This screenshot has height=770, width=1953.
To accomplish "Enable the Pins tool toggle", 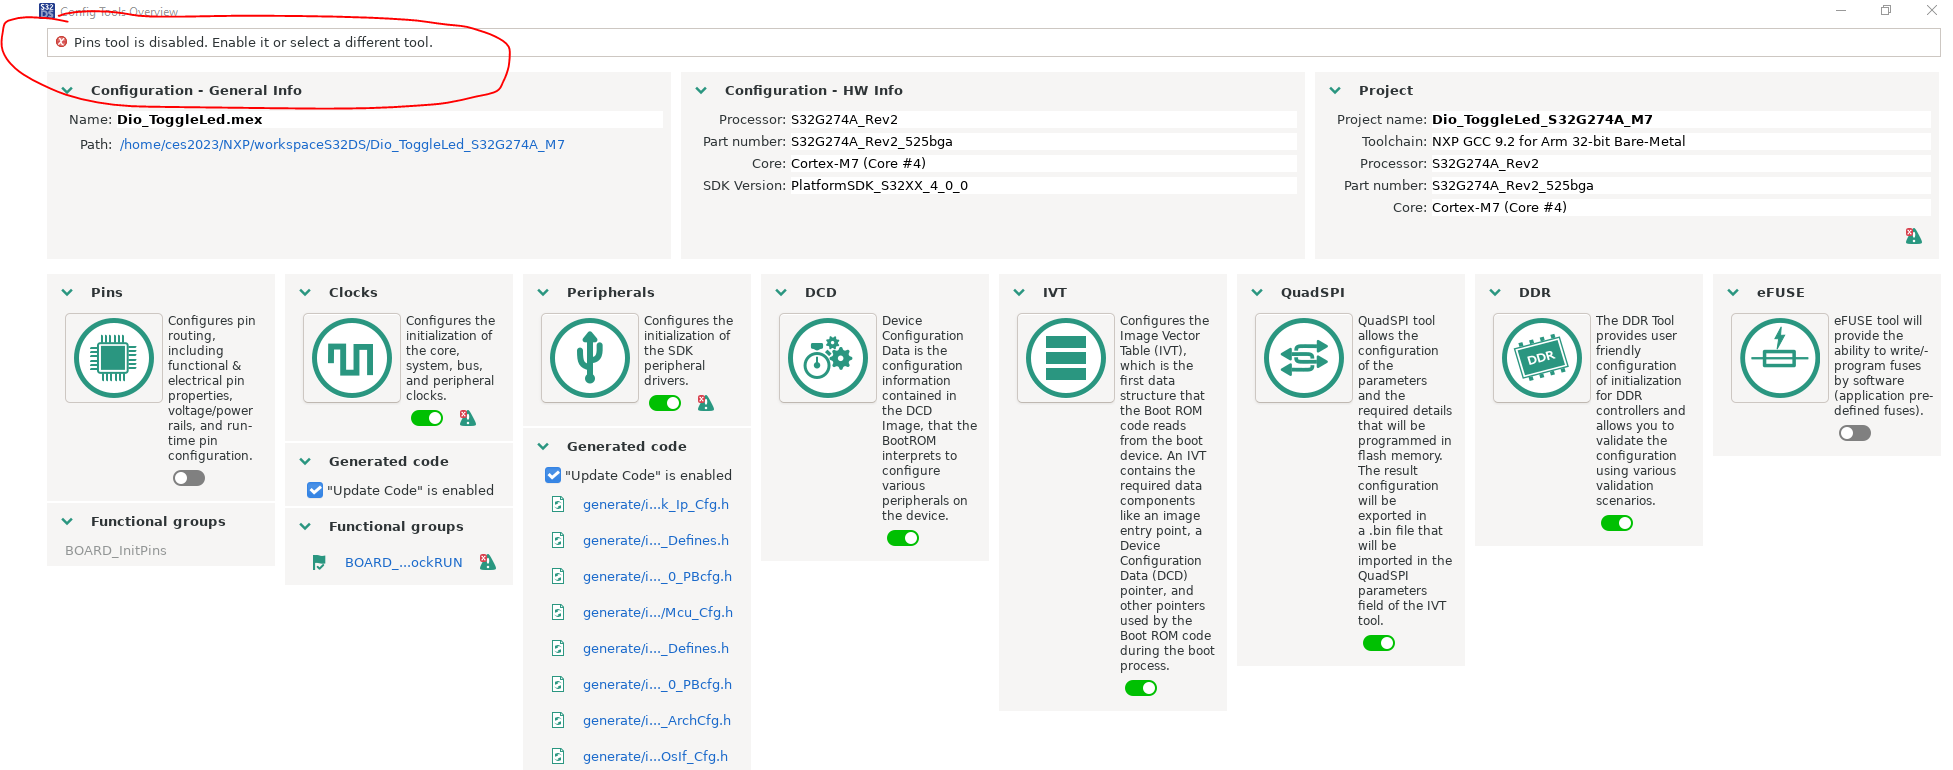I will [x=189, y=478].
